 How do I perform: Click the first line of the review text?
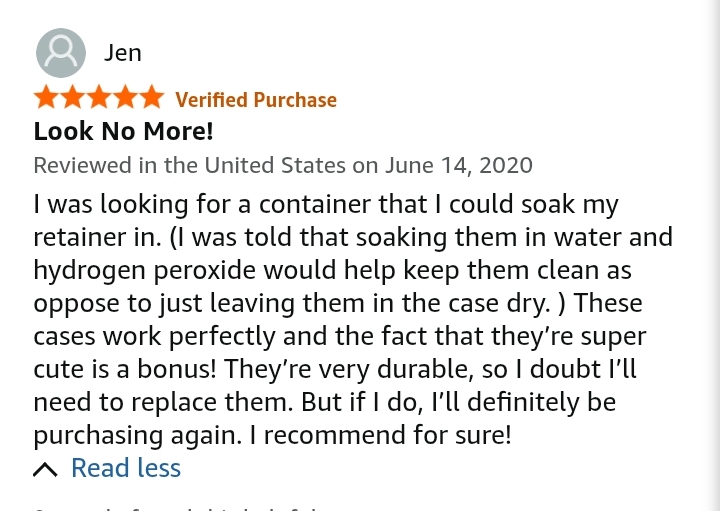(x=326, y=204)
